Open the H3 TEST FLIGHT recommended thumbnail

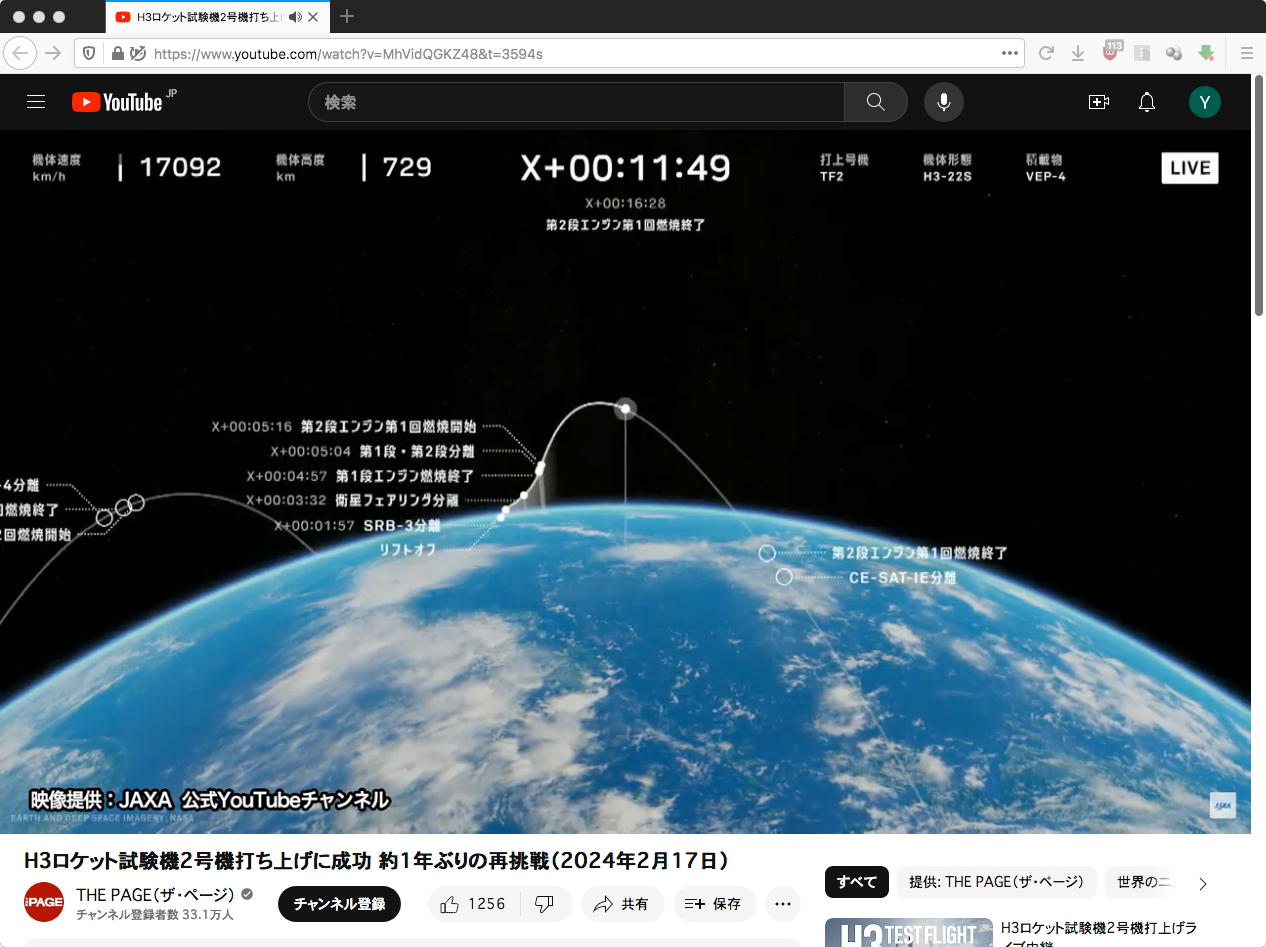(909, 933)
